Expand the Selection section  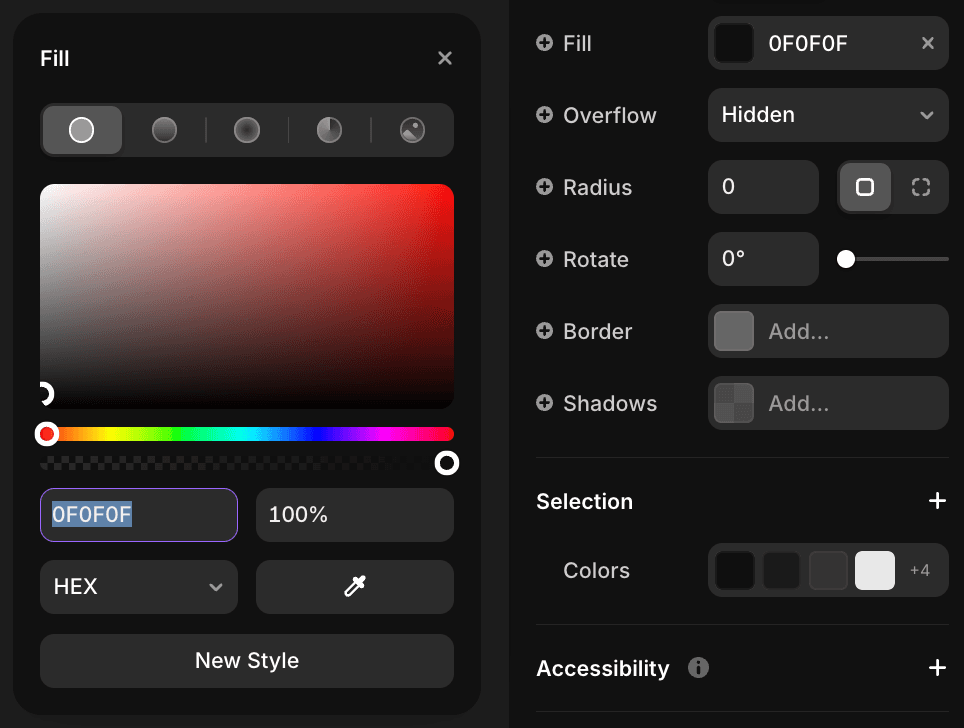pyautogui.click(x=937, y=501)
